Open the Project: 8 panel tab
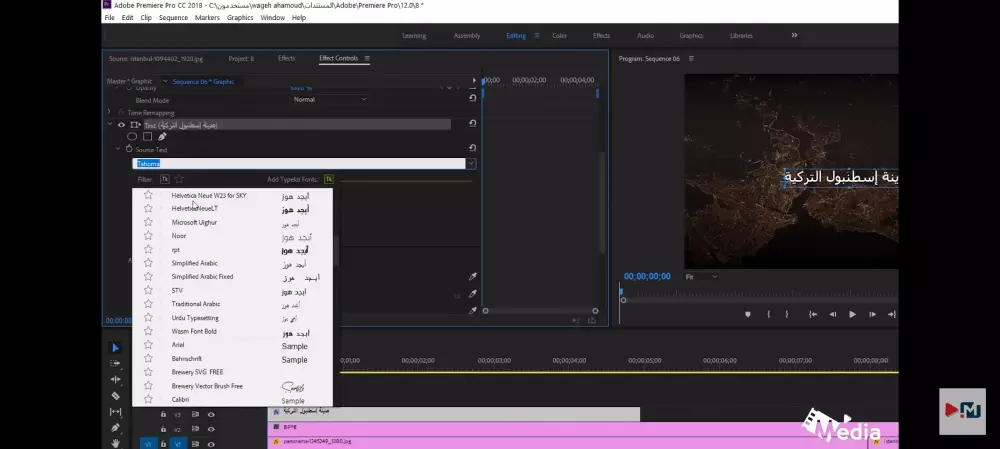This screenshot has width=1000, height=449. coord(241,59)
